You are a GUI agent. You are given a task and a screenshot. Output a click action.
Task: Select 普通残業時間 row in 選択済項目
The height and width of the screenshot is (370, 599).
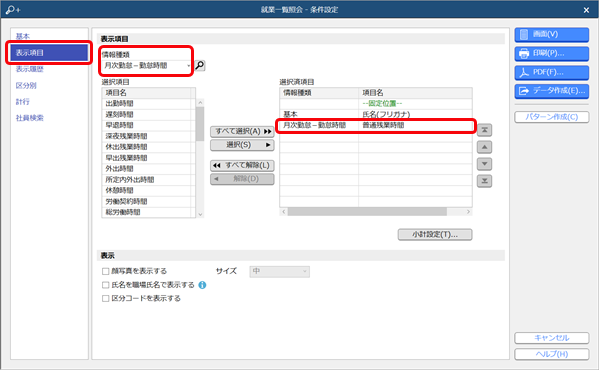click(376, 125)
